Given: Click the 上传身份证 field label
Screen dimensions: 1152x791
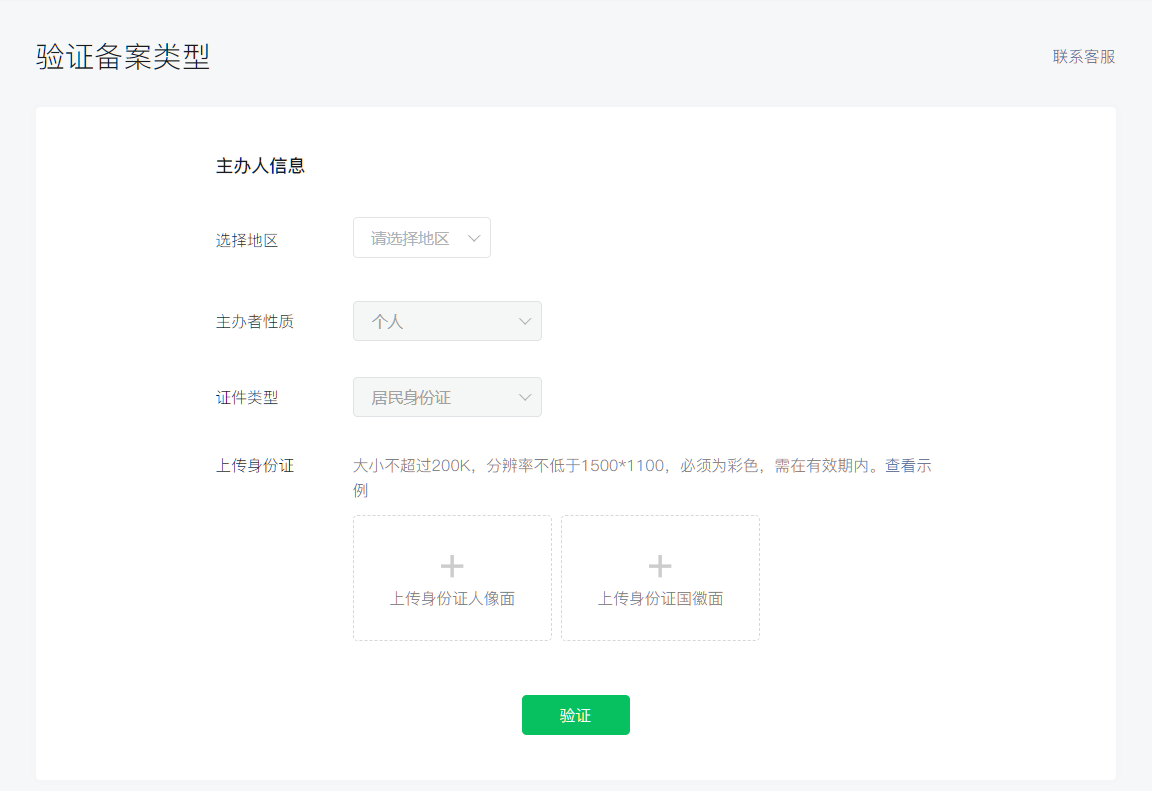Looking at the screenshot, I should 255,466.
